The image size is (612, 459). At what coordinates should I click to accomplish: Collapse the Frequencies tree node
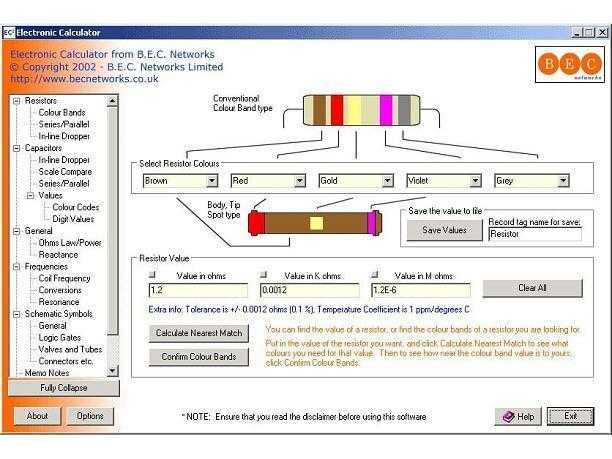pyautogui.click(x=16, y=267)
